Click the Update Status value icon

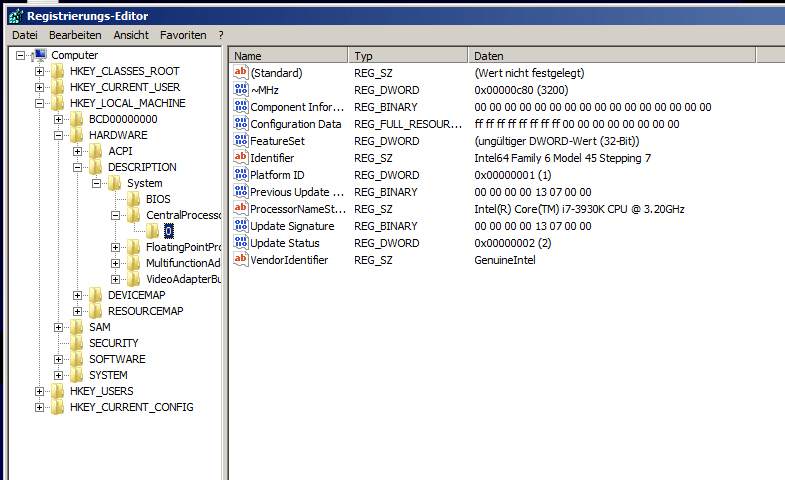point(241,243)
